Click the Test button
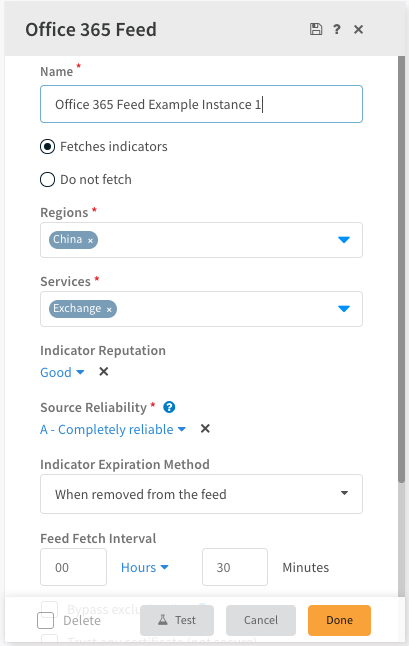This screenshot has width=409, height=646. pyautogui.click(x=177, y=620)
